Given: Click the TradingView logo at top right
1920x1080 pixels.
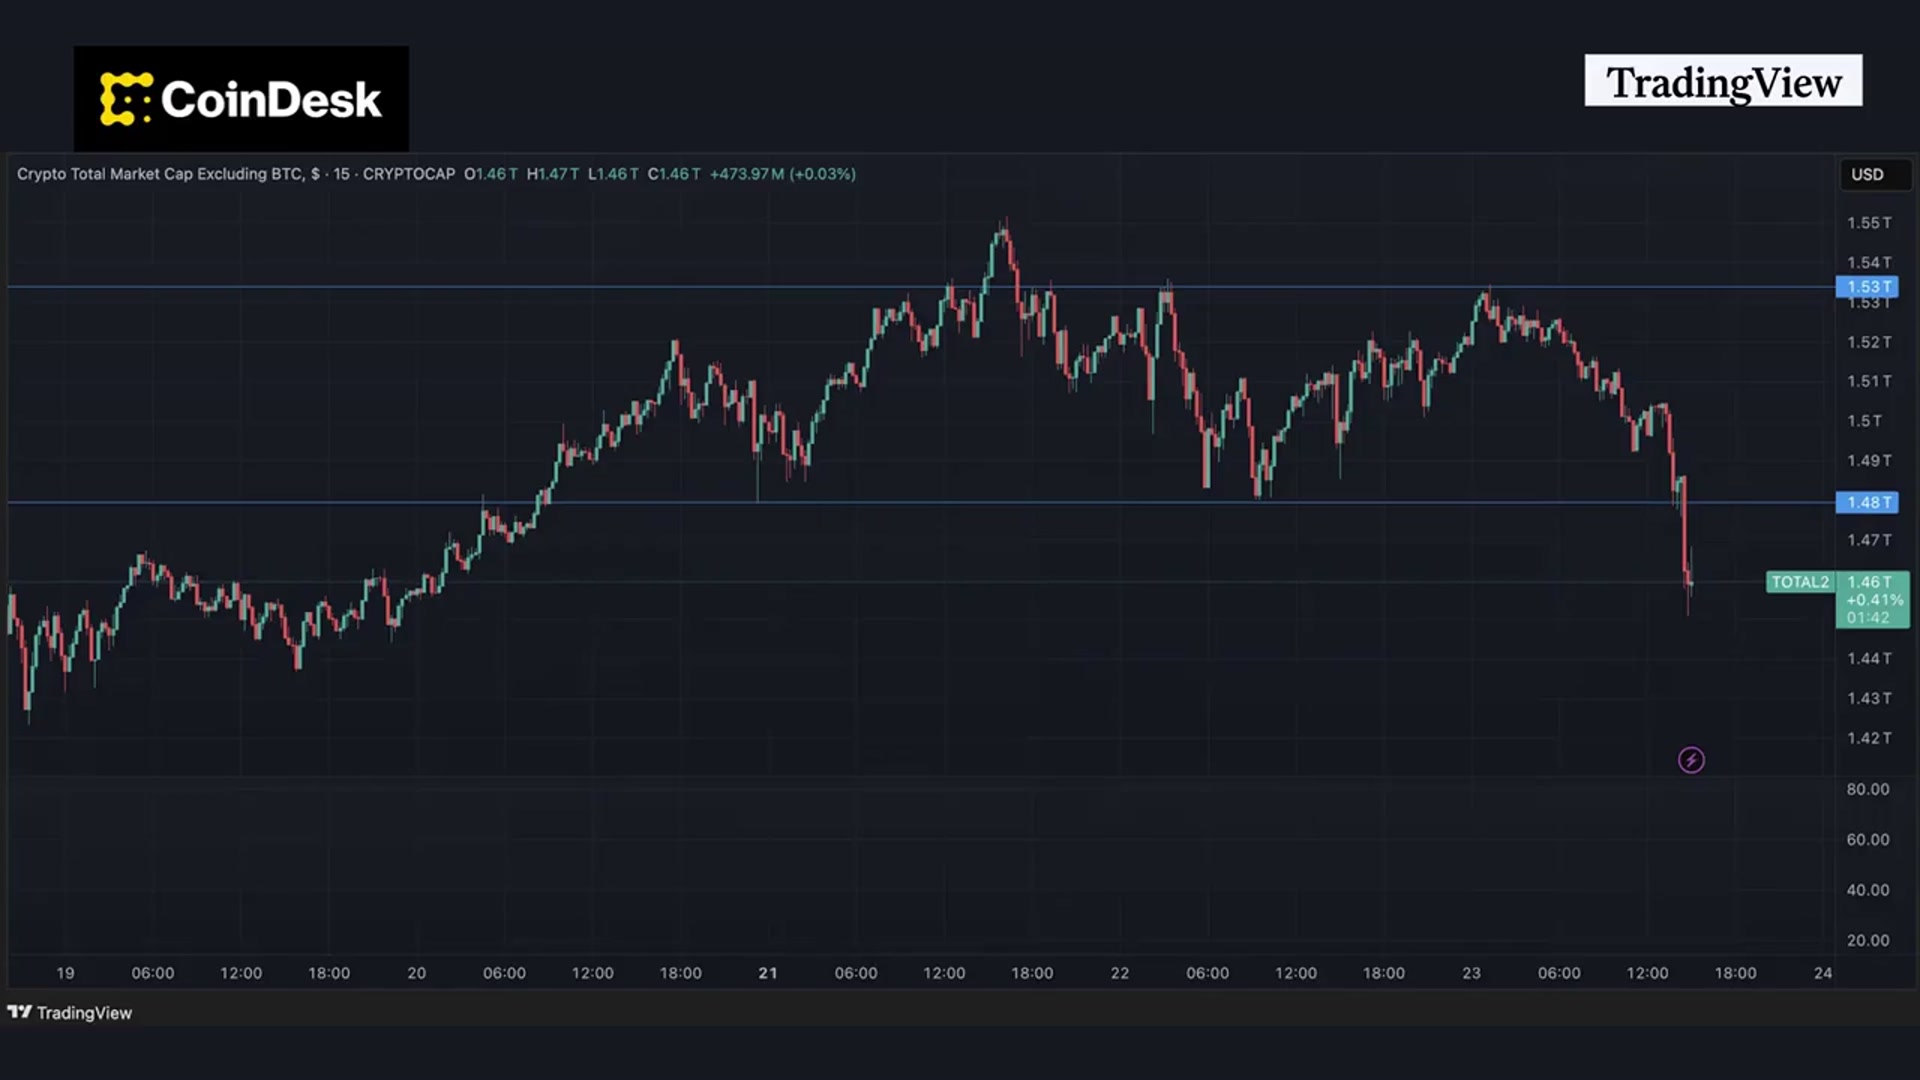Looking at the screenshot, I should point(1723,81).
